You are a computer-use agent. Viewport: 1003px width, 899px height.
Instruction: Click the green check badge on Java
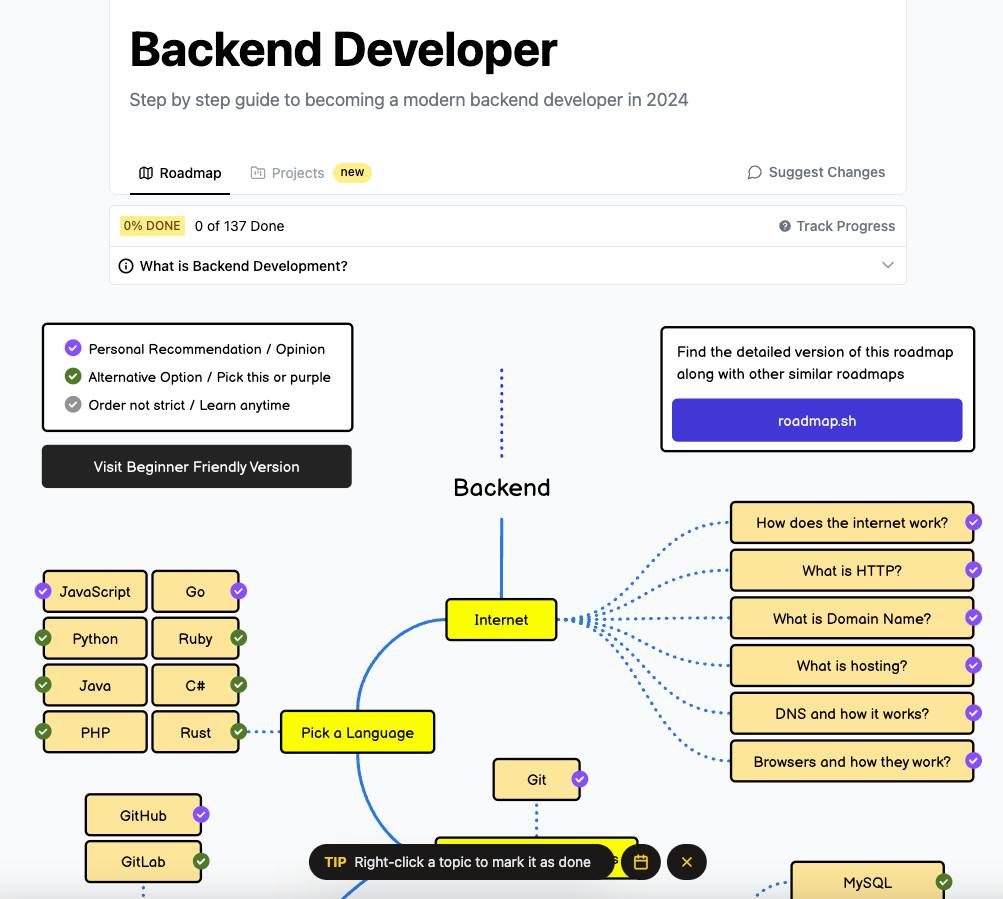click(43, 685)
